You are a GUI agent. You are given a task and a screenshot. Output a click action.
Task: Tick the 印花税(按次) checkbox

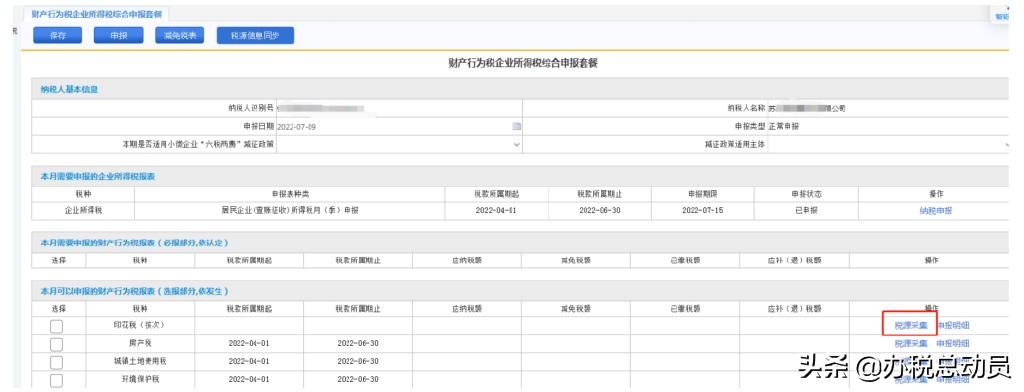coord(57,325)
